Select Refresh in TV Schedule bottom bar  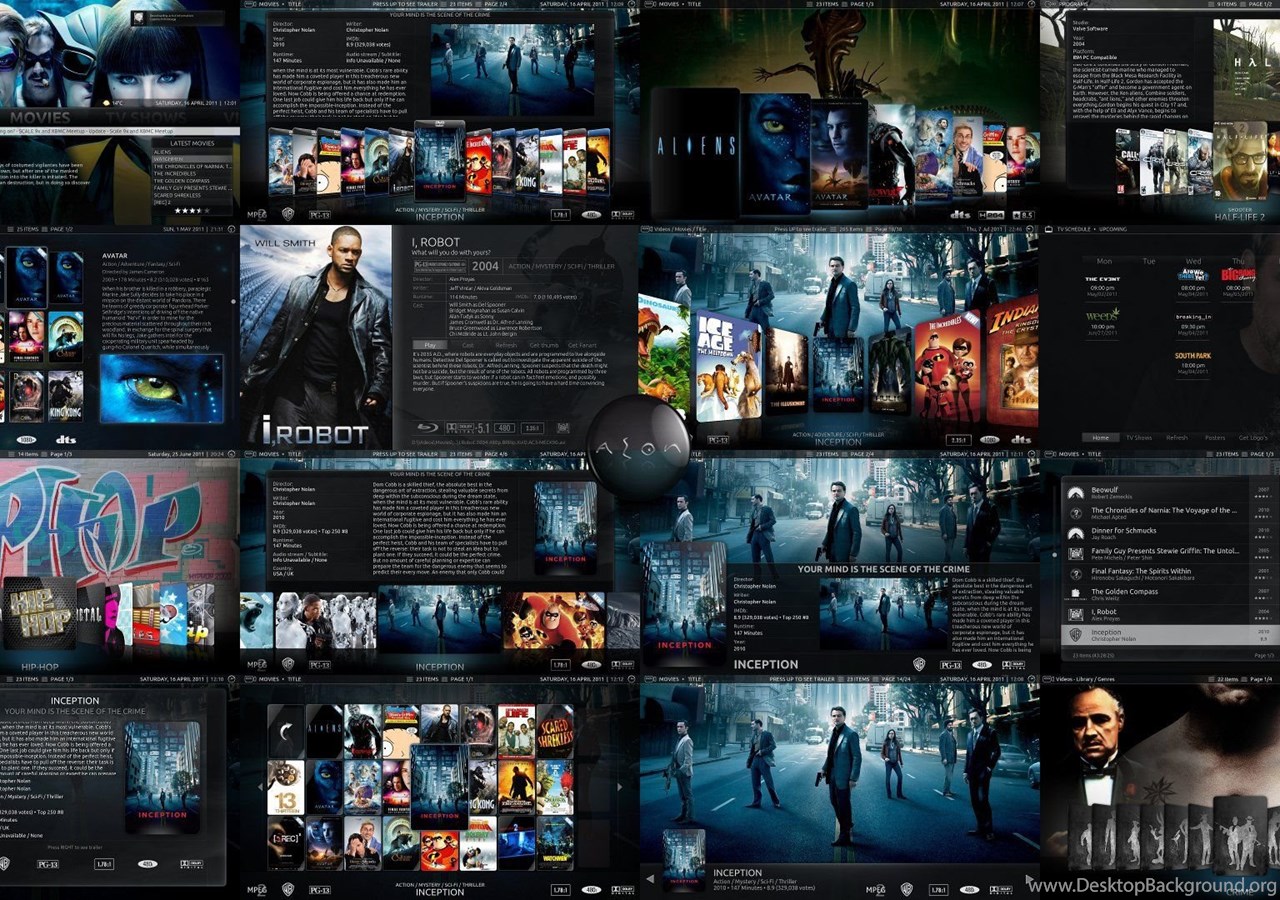[x=1177, y=438]
